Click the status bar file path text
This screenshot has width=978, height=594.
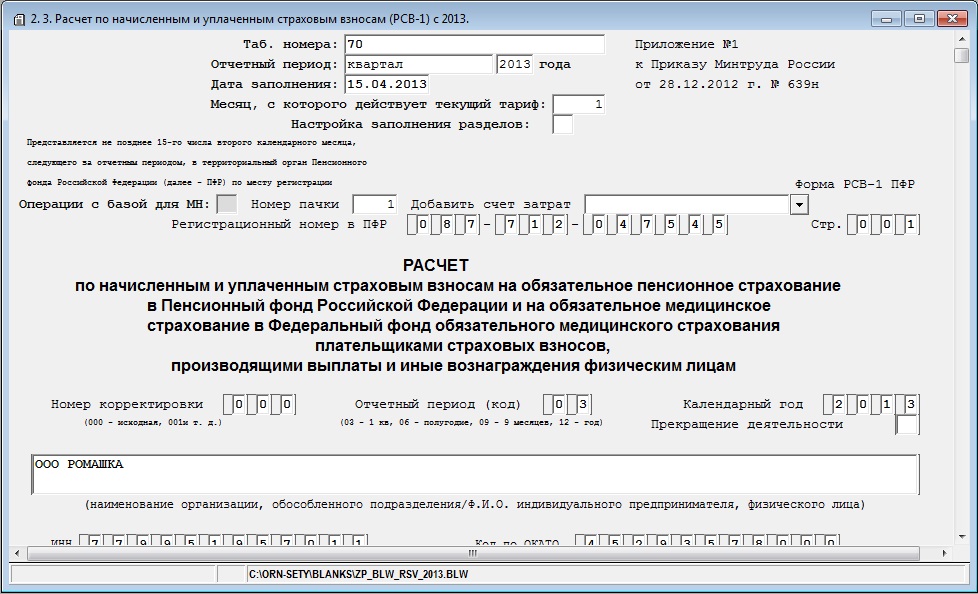[x=358, y=574]
